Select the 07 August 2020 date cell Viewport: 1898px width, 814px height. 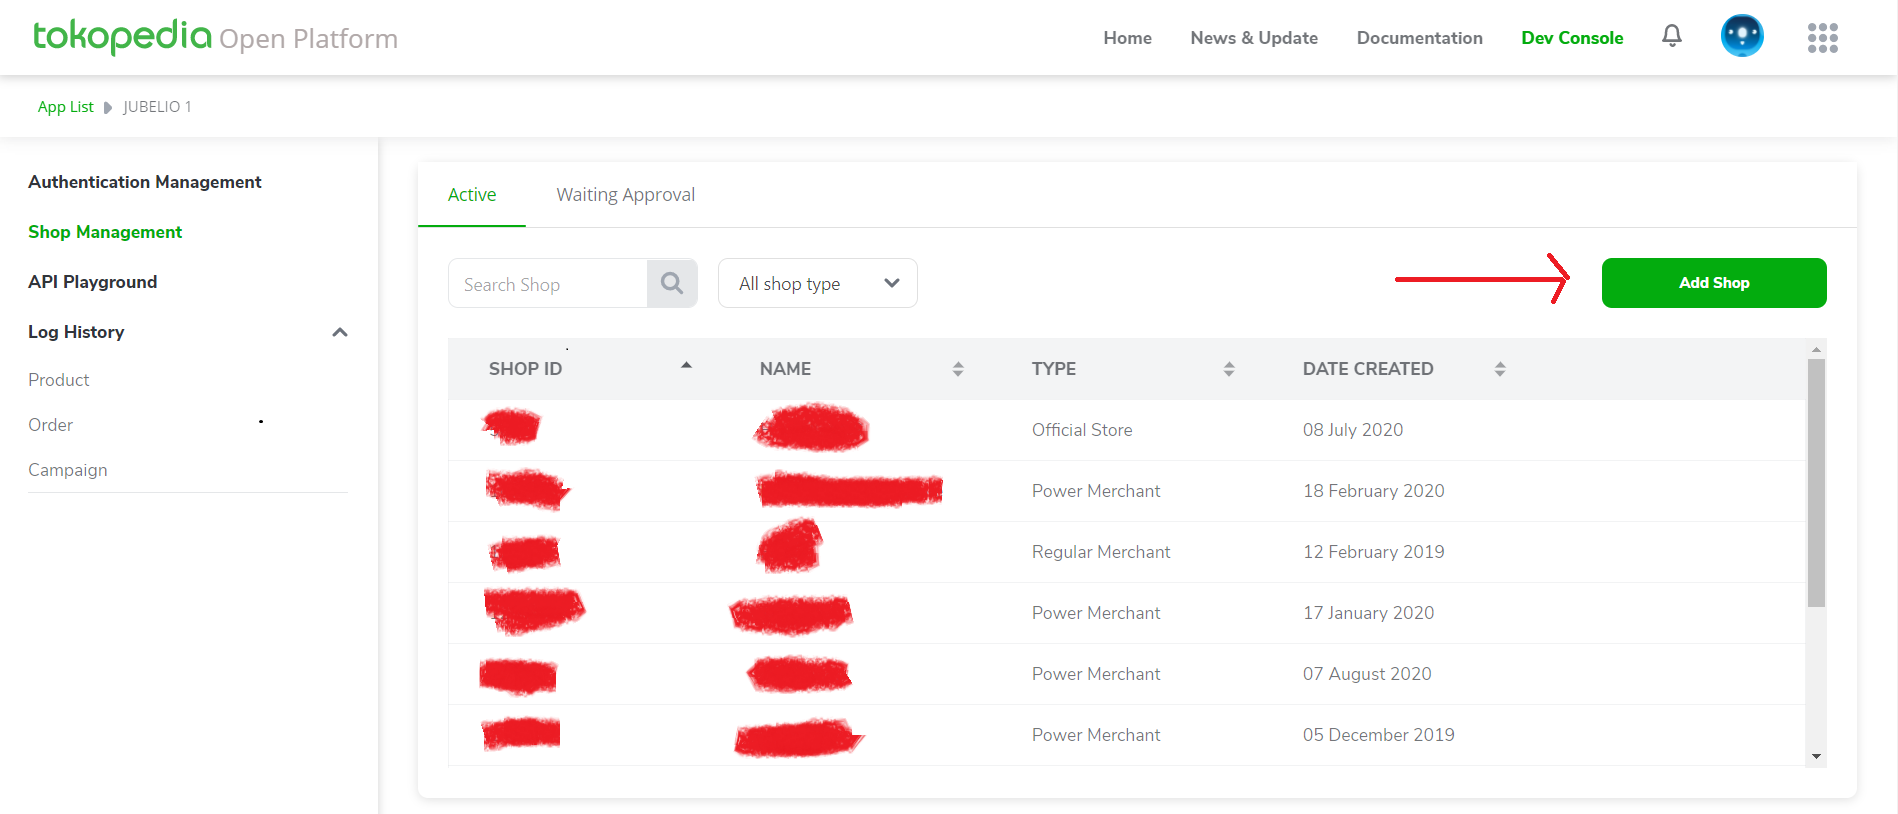point(1367,674)
